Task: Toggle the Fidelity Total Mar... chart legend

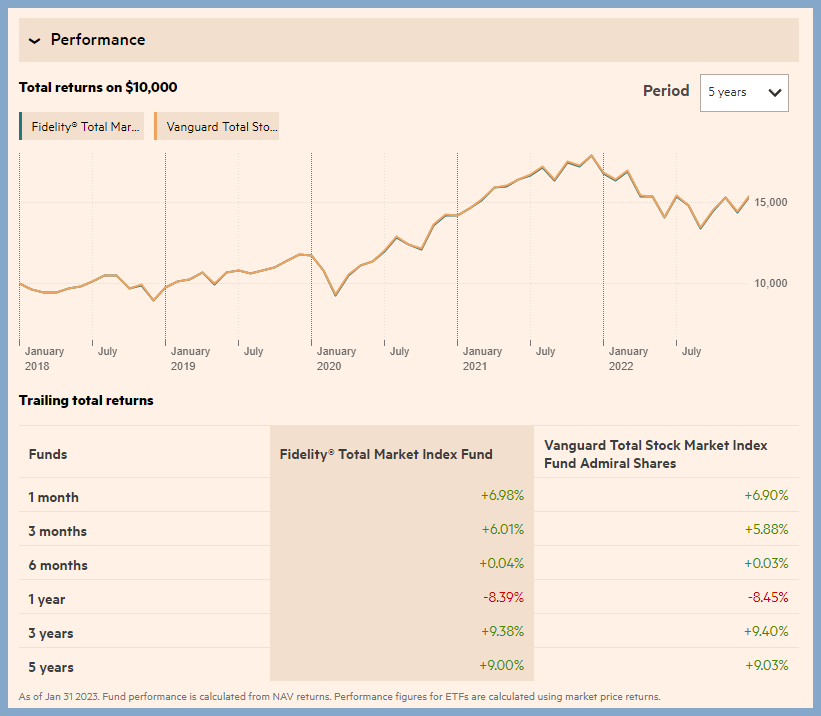Action: (82, 126)
